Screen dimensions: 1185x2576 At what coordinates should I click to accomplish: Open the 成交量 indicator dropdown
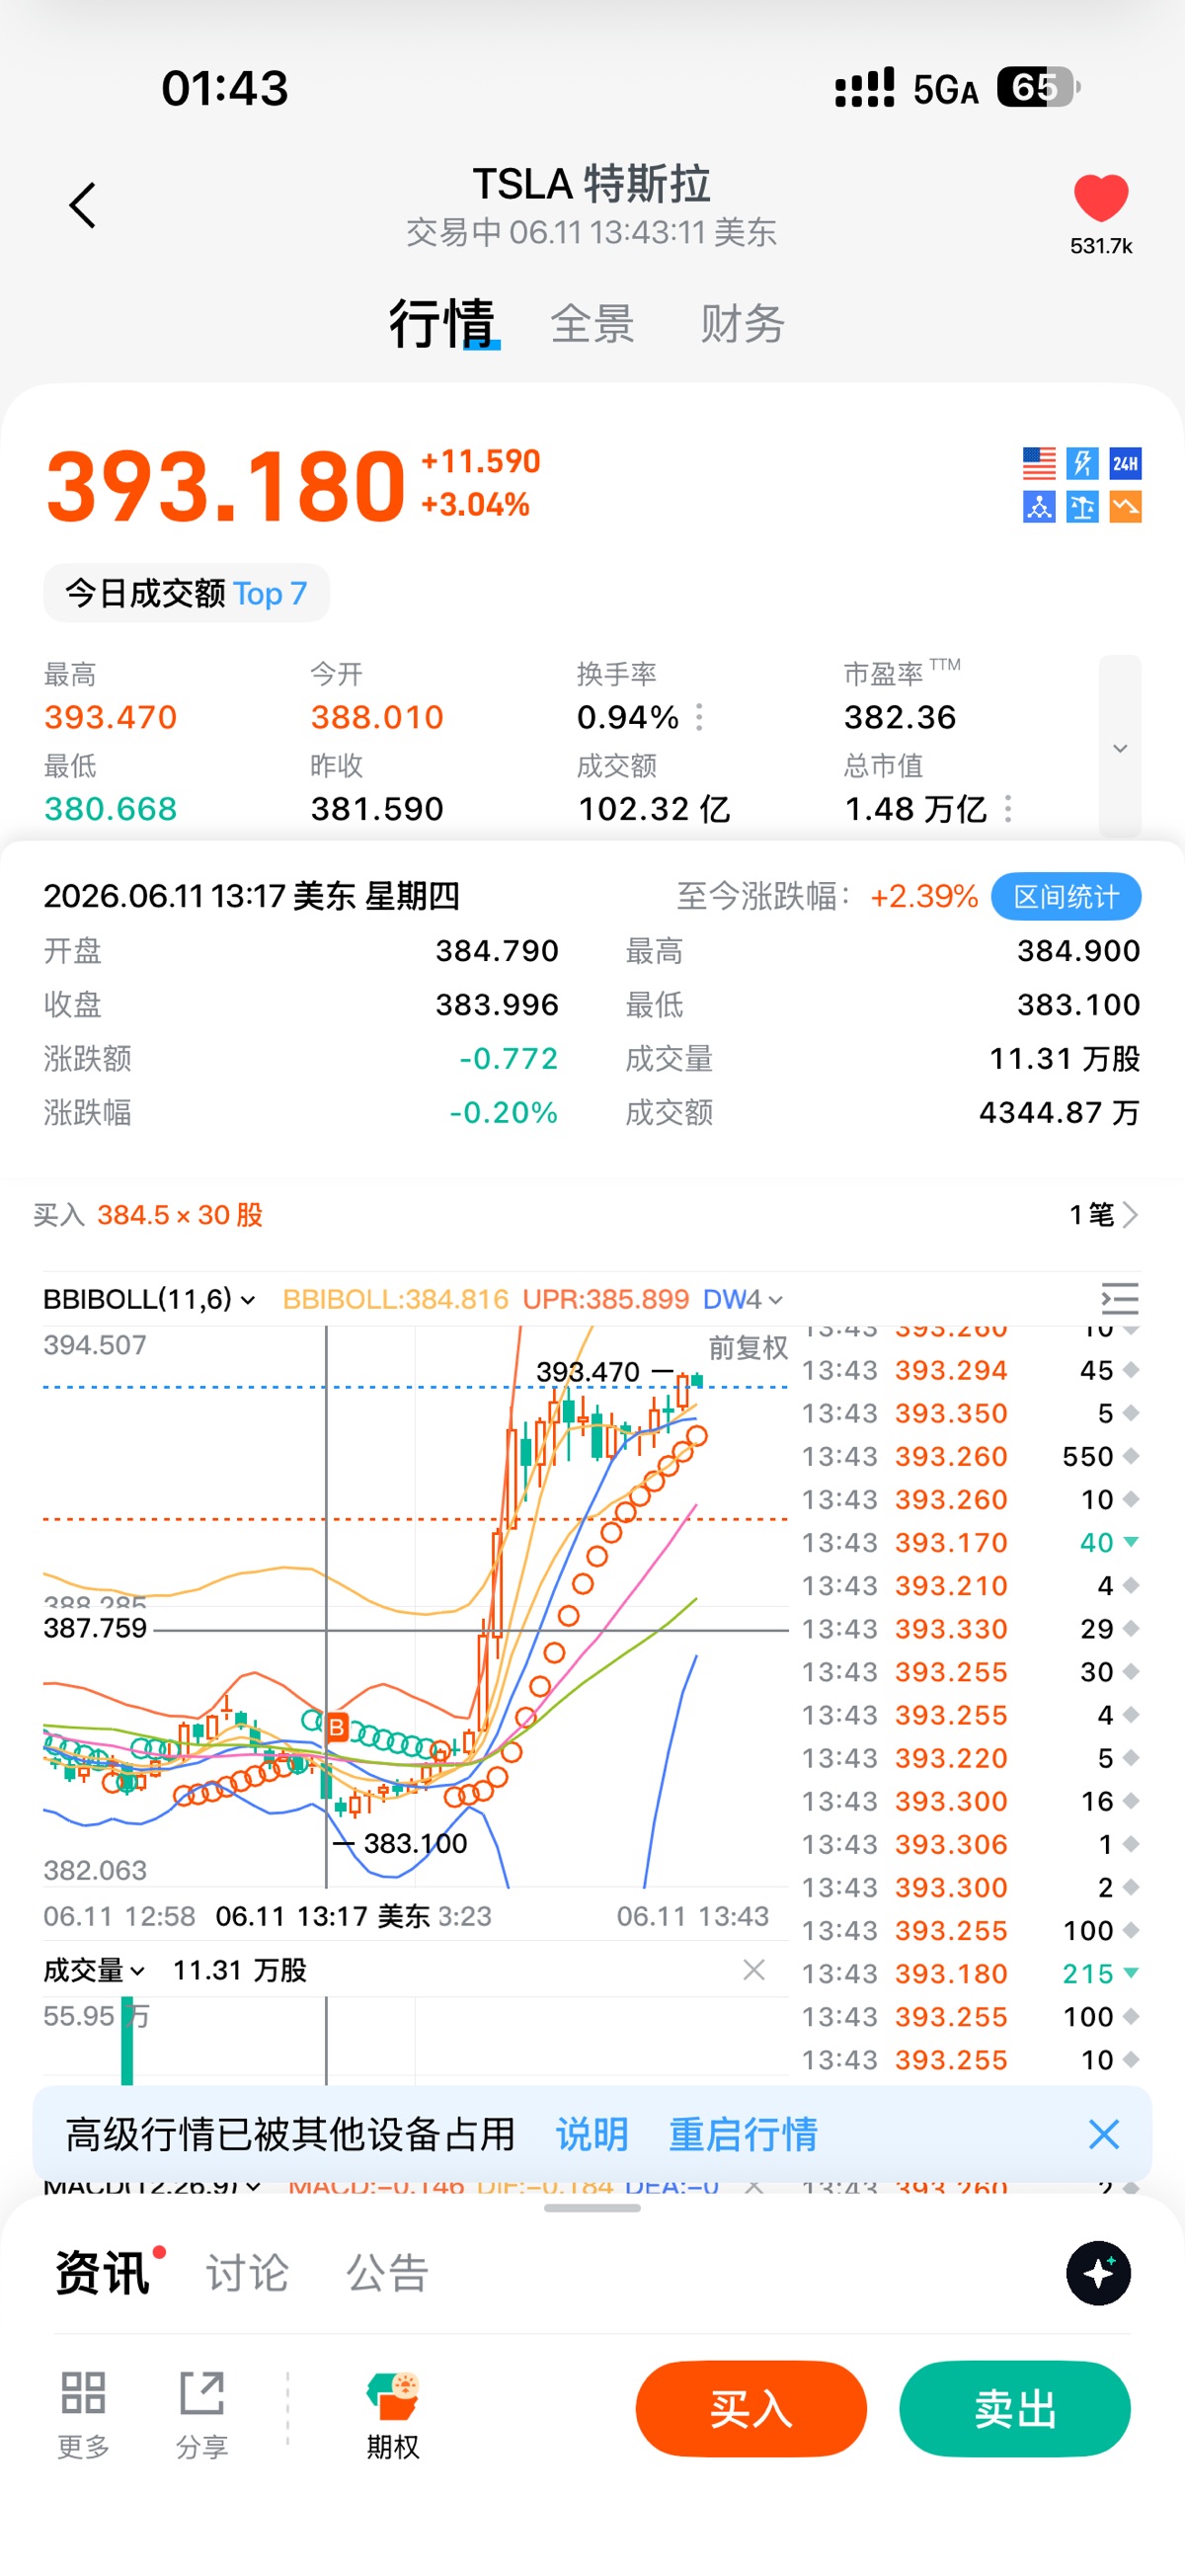(94, 1970)
